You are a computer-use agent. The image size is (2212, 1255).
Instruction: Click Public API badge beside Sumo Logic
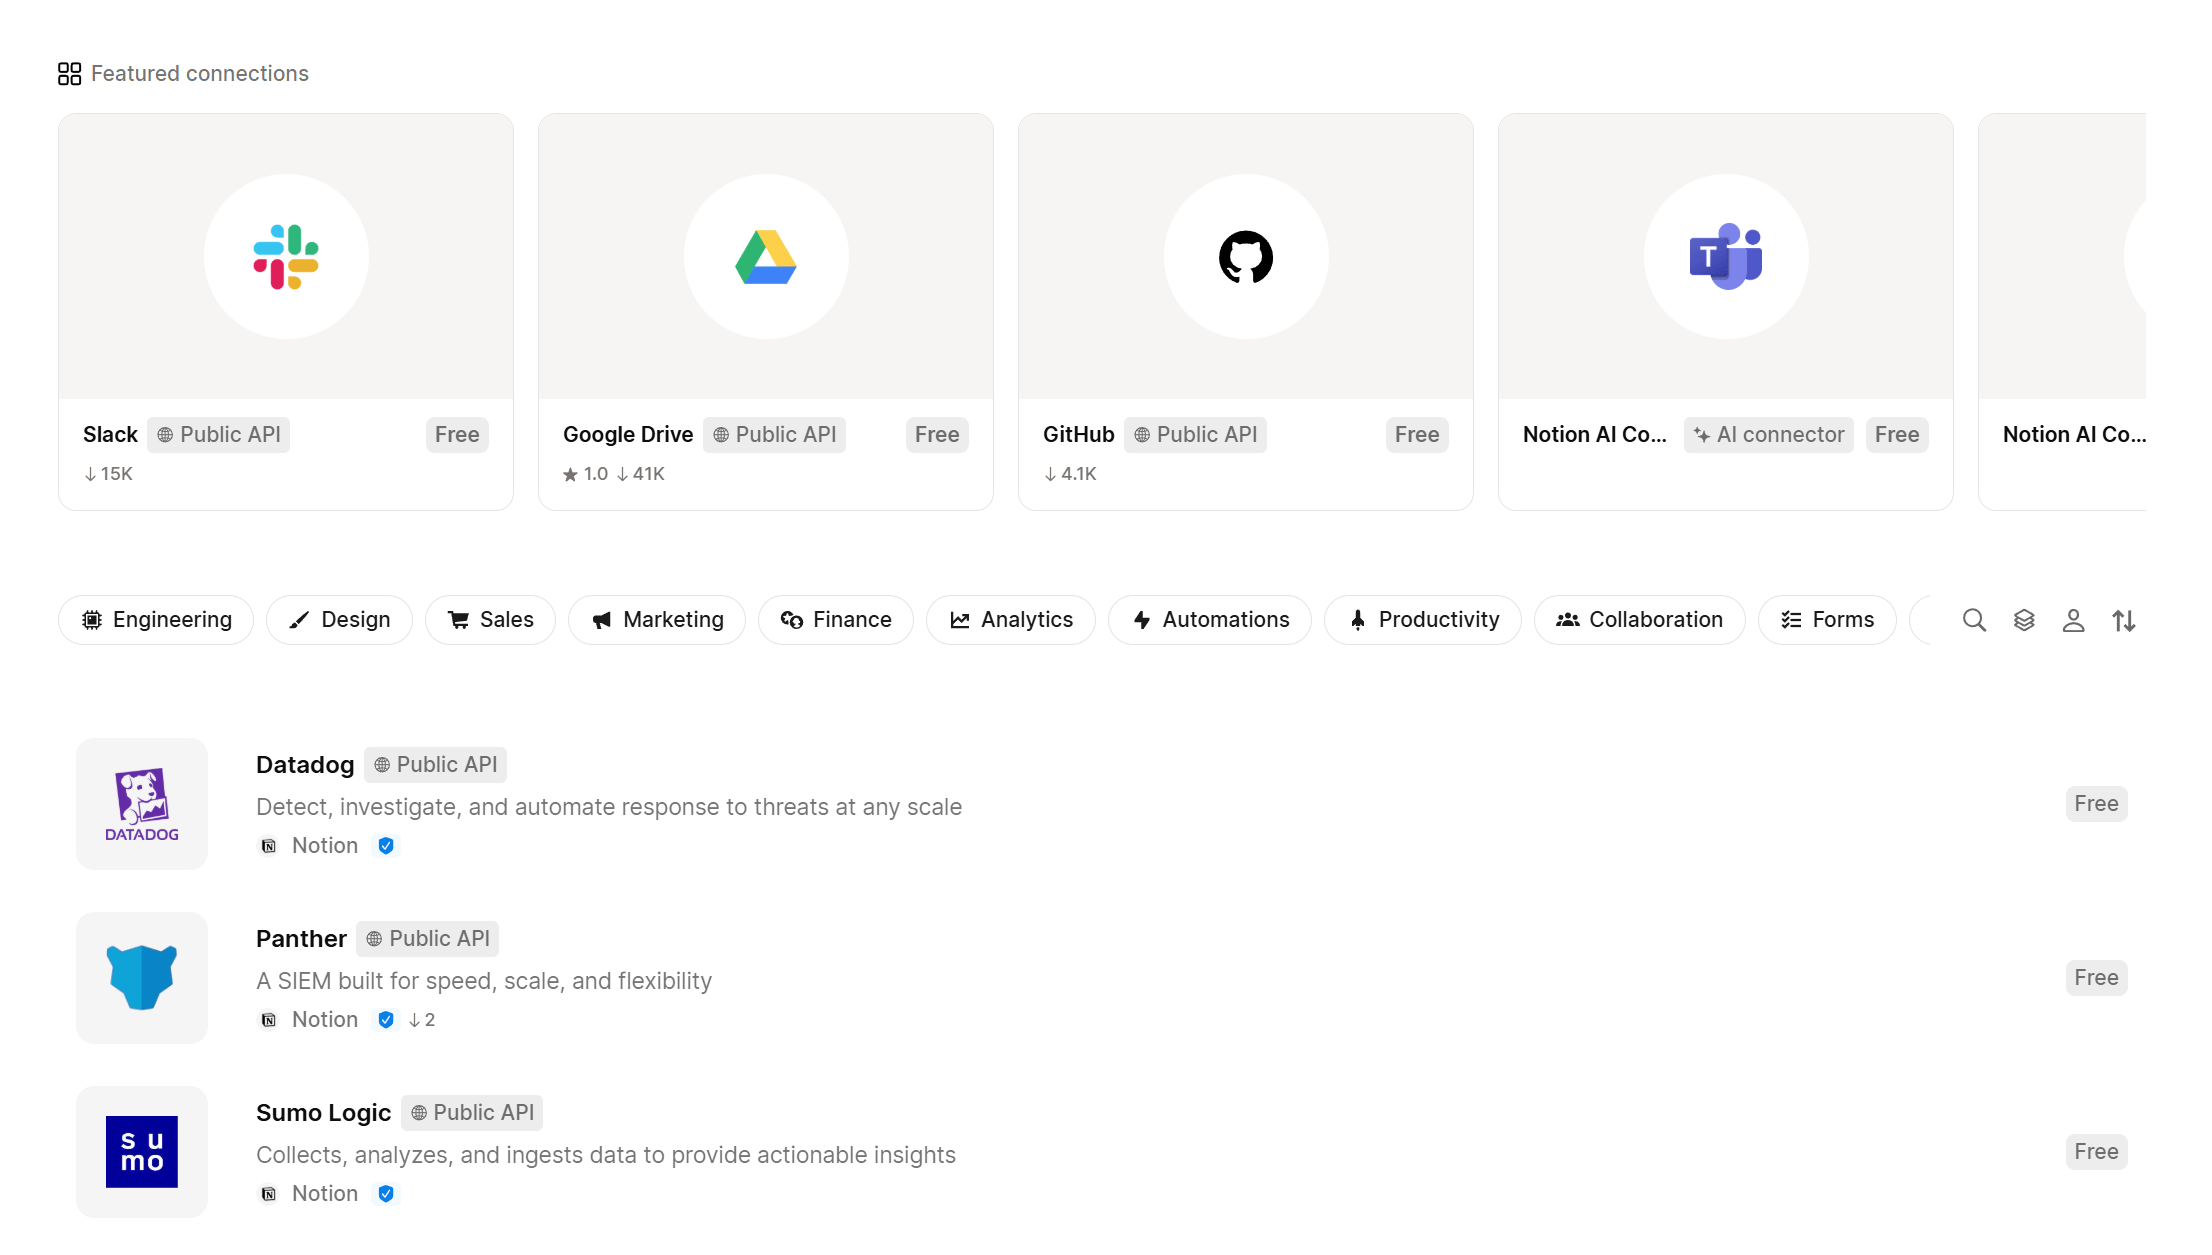[472, 1113]
